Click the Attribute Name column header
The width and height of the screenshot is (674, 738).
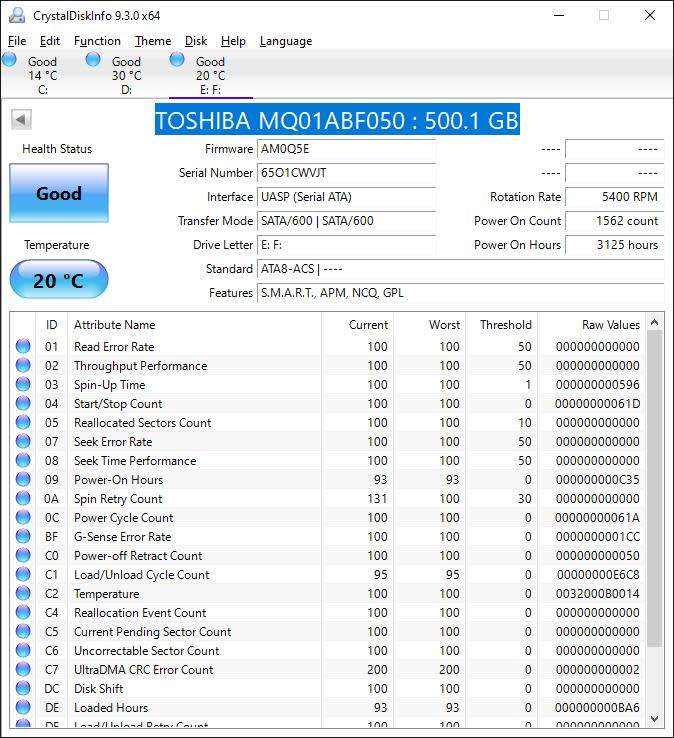point(194,325)
